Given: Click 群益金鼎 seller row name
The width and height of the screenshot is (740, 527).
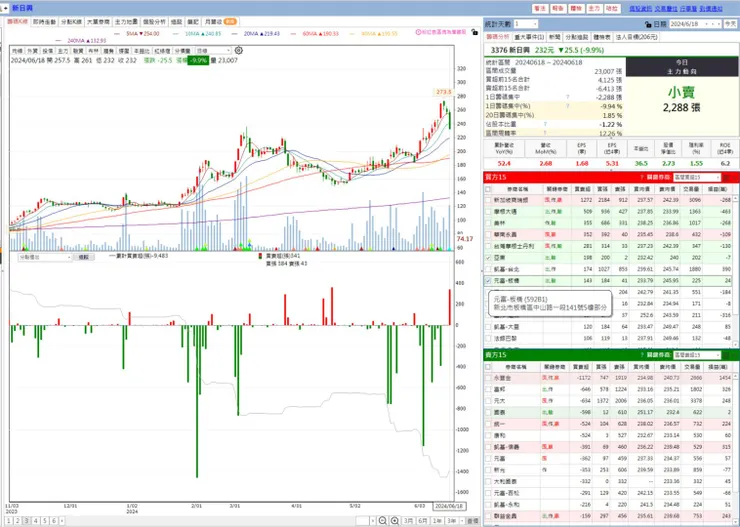Looking at the screenshot, I should click(505, 516).
